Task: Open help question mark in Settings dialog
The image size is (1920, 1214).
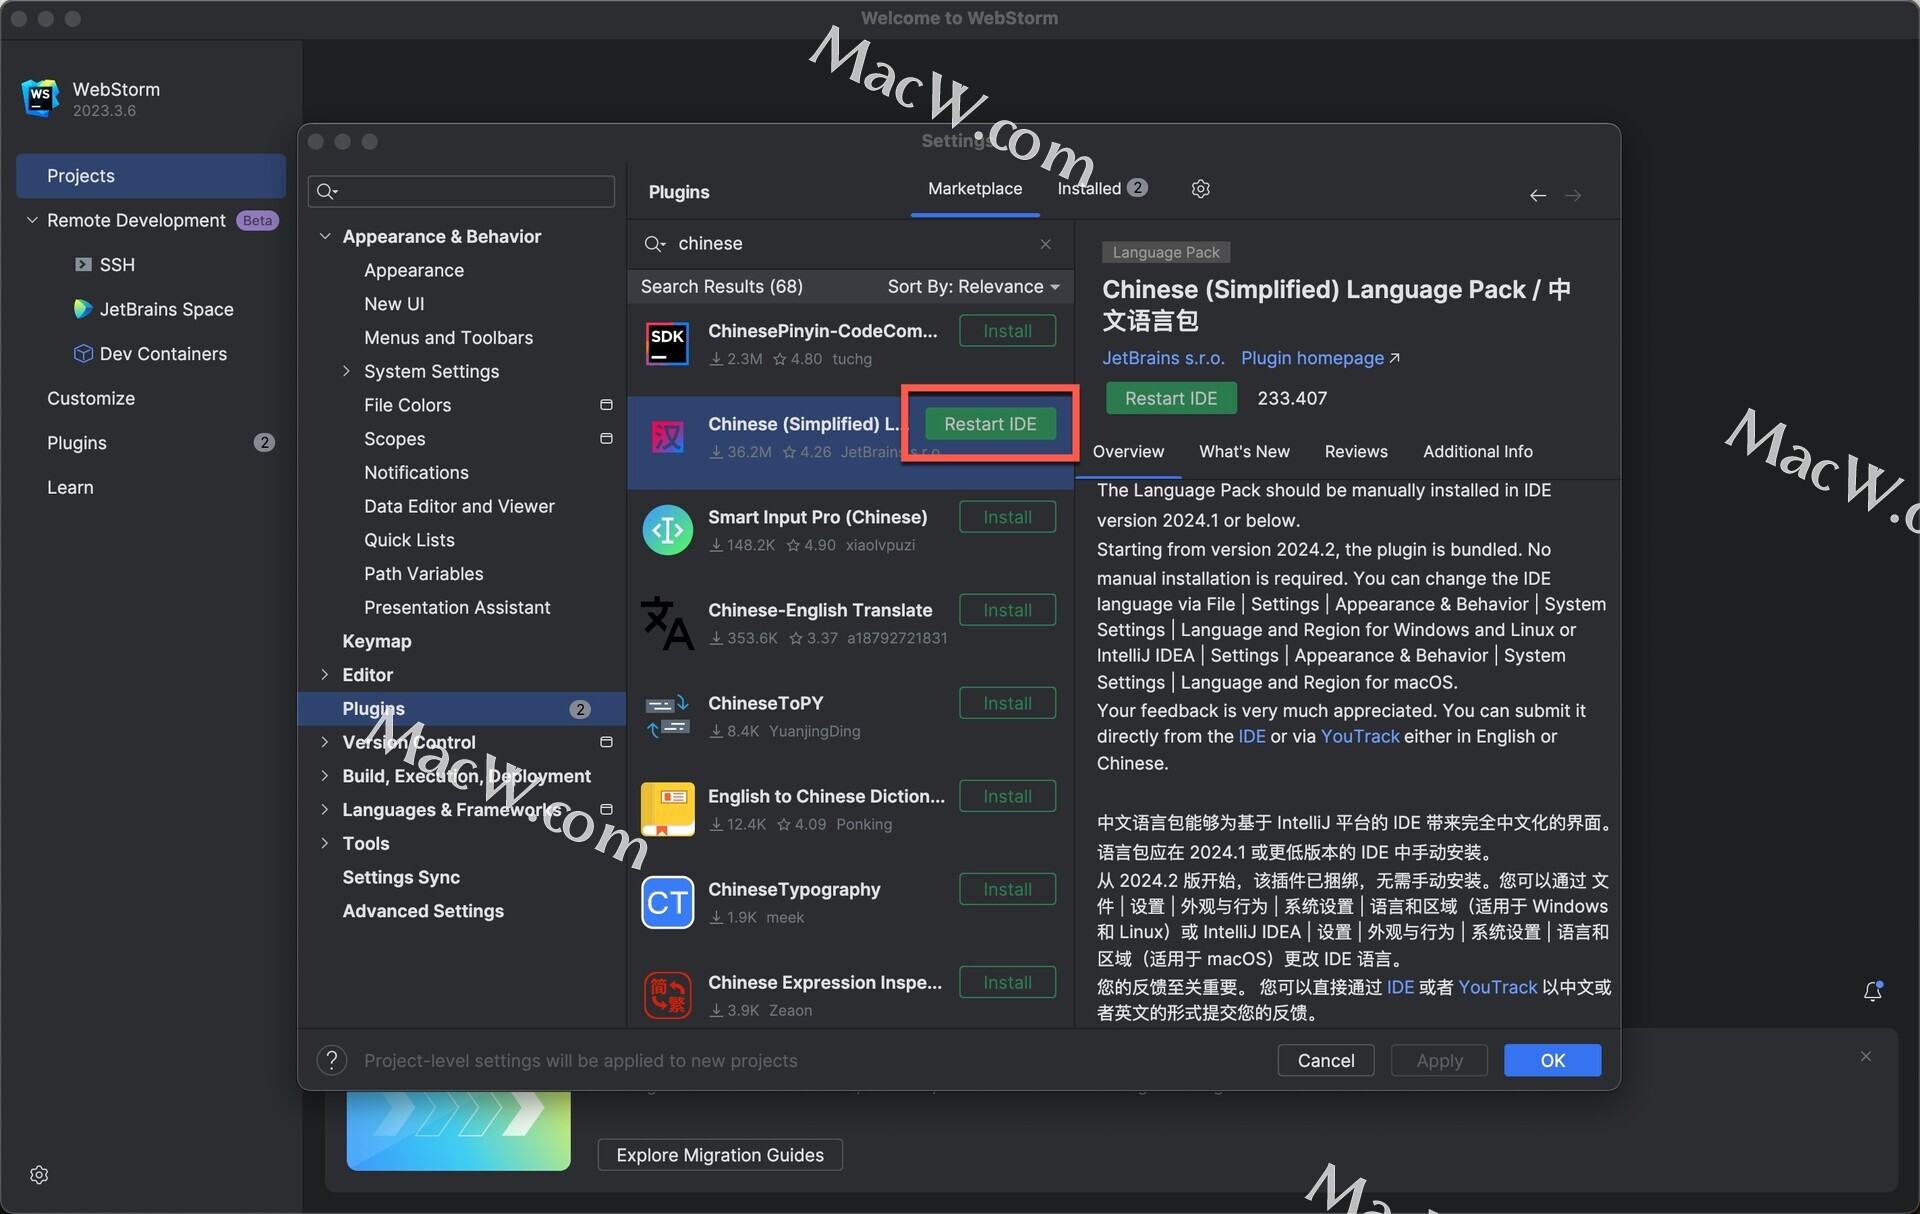Action: [332, 1060]
